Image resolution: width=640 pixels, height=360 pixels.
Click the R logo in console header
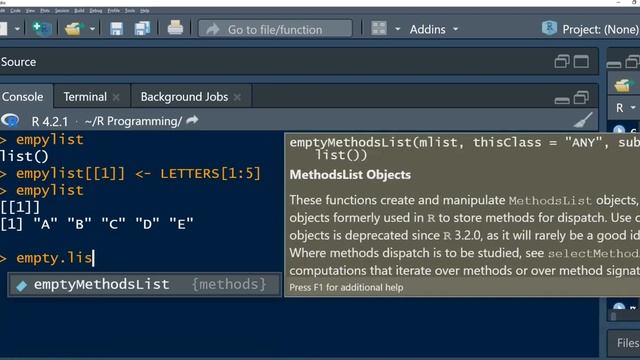click(x=10, y=120)
